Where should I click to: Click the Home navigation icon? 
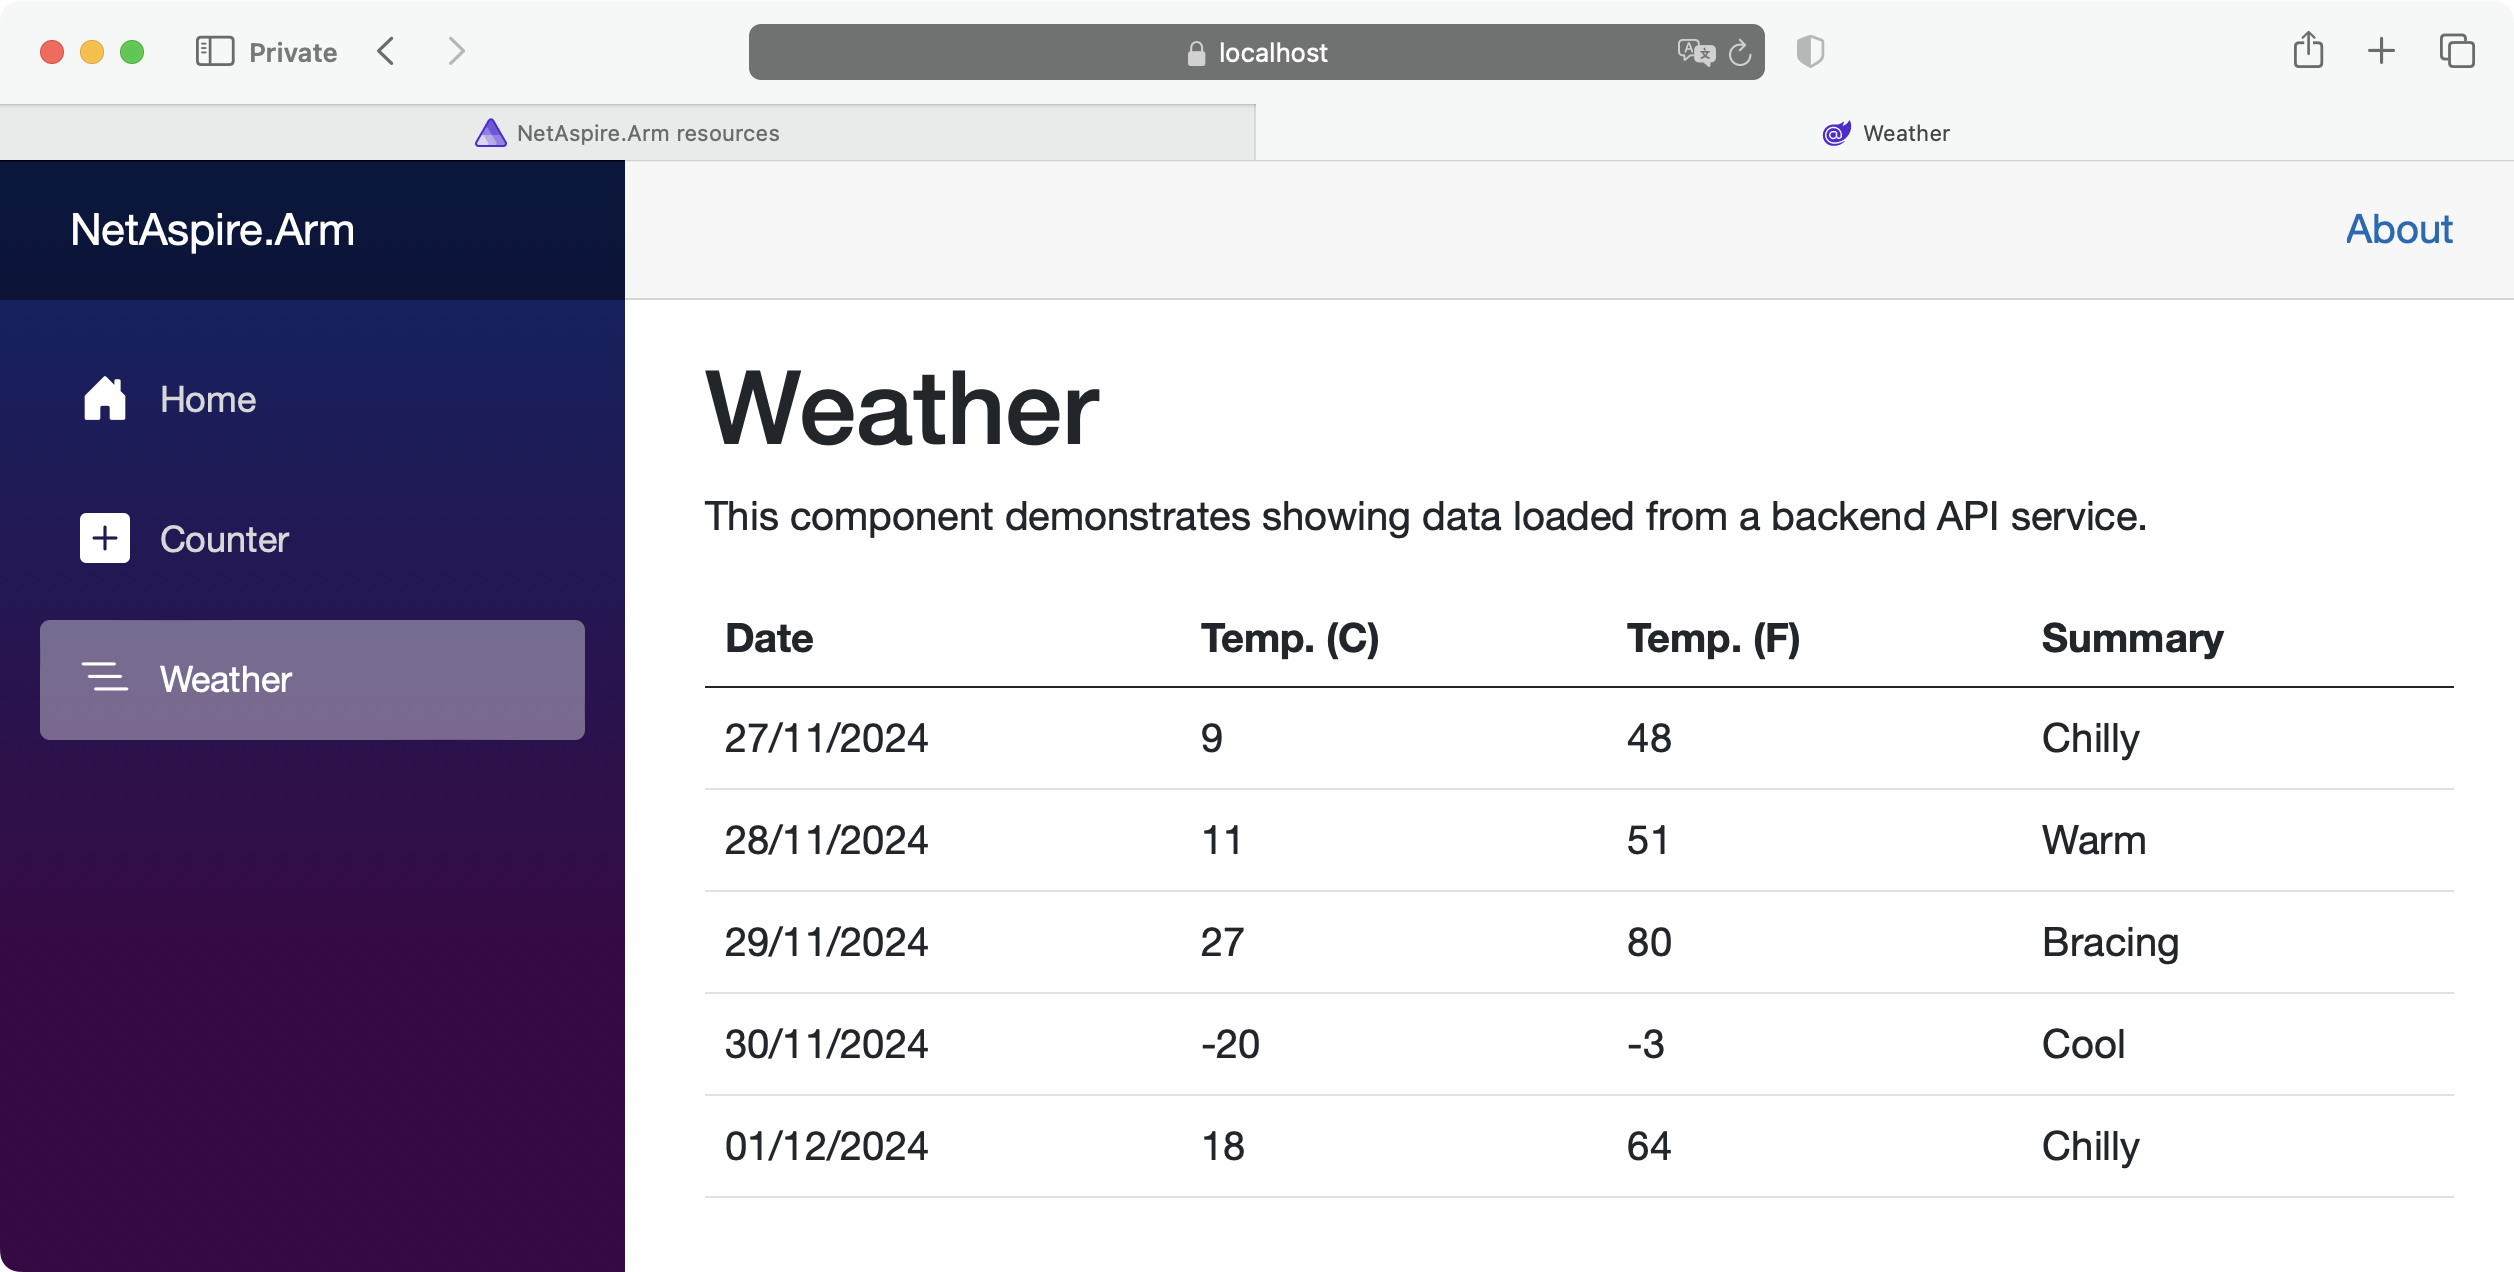105,398
